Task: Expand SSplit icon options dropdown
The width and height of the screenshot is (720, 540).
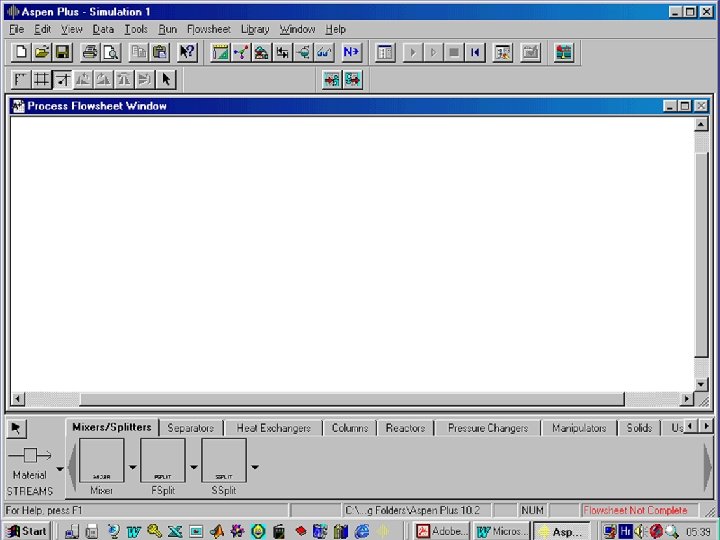Action: click(254, 467)
